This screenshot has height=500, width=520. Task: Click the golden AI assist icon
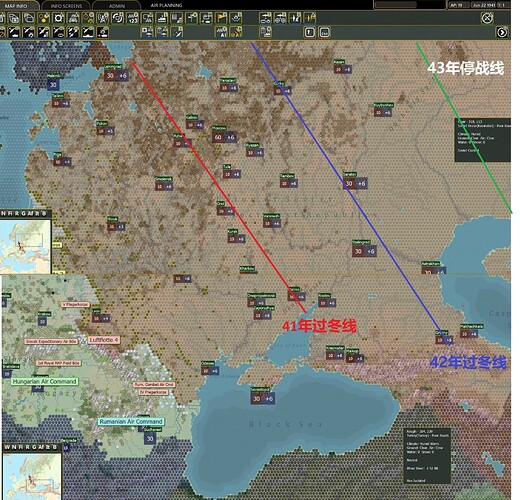click(x=236, y=32)
